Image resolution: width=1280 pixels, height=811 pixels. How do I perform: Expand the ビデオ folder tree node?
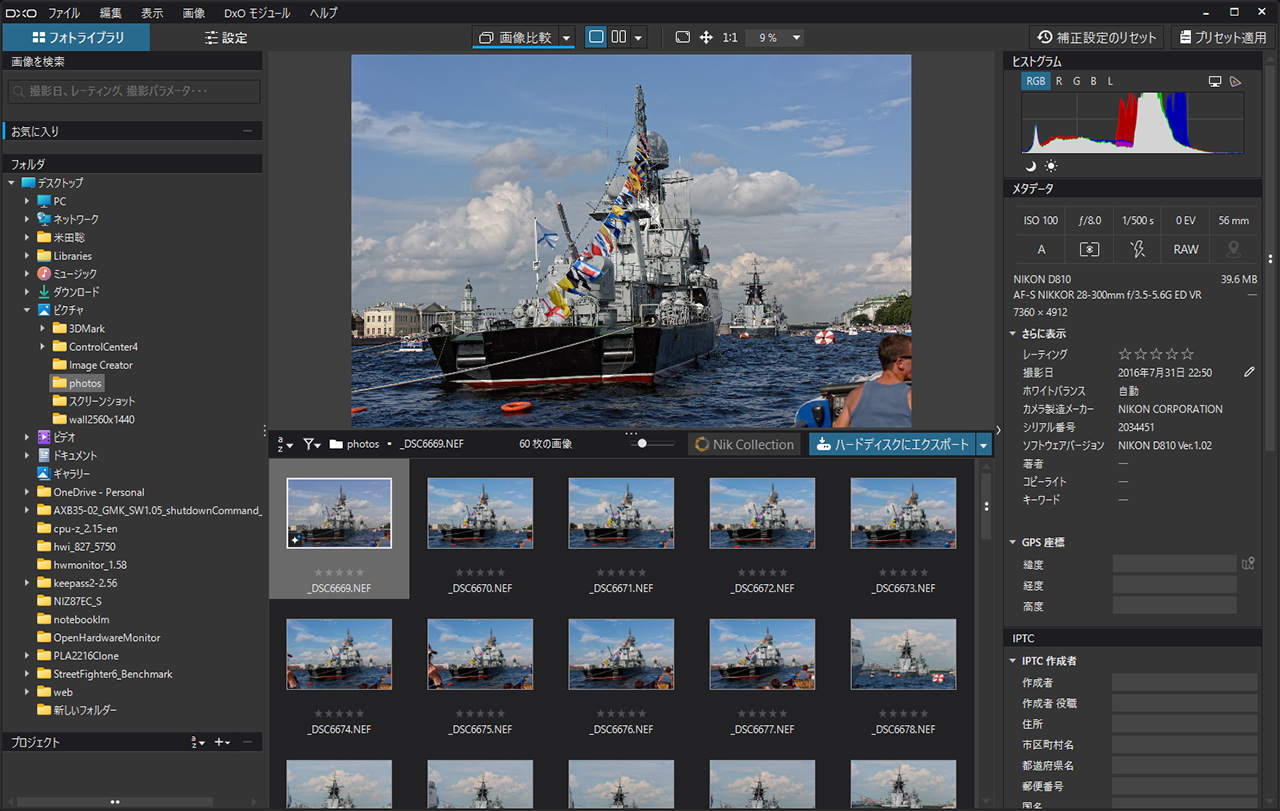(x=28, y=437)
